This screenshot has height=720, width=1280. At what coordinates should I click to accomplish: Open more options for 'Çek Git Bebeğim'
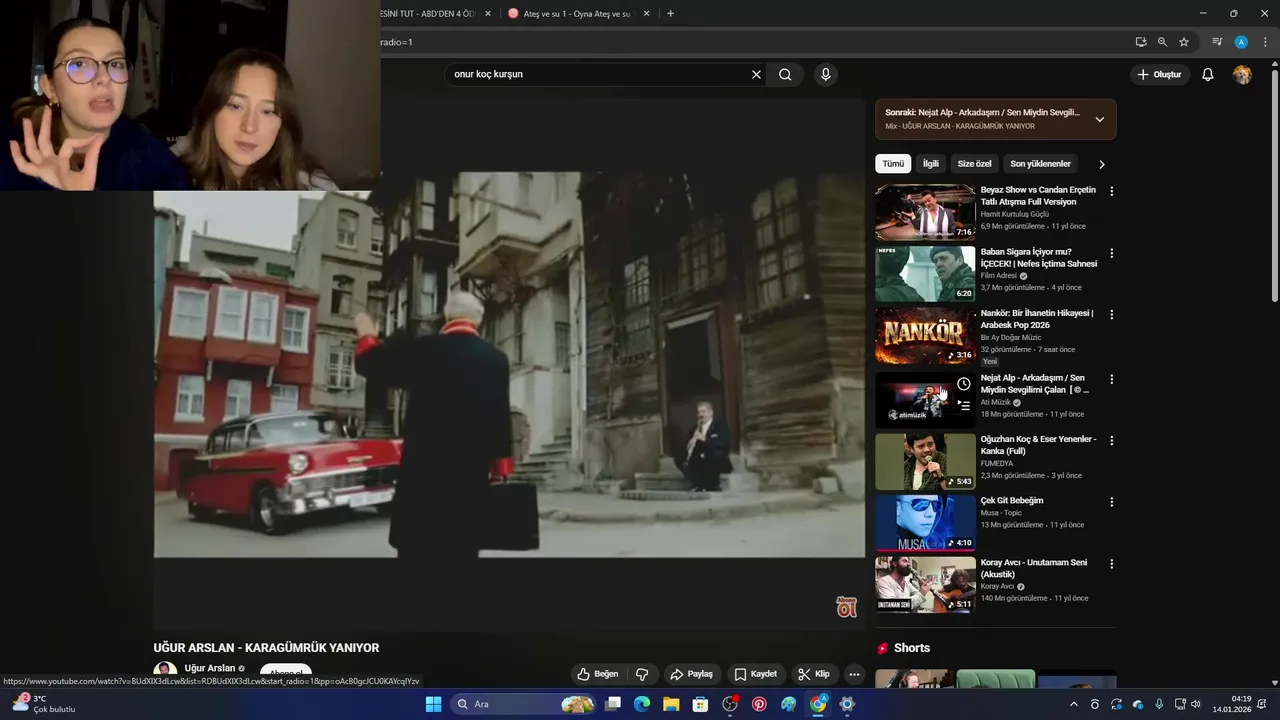click(1111, 502)
